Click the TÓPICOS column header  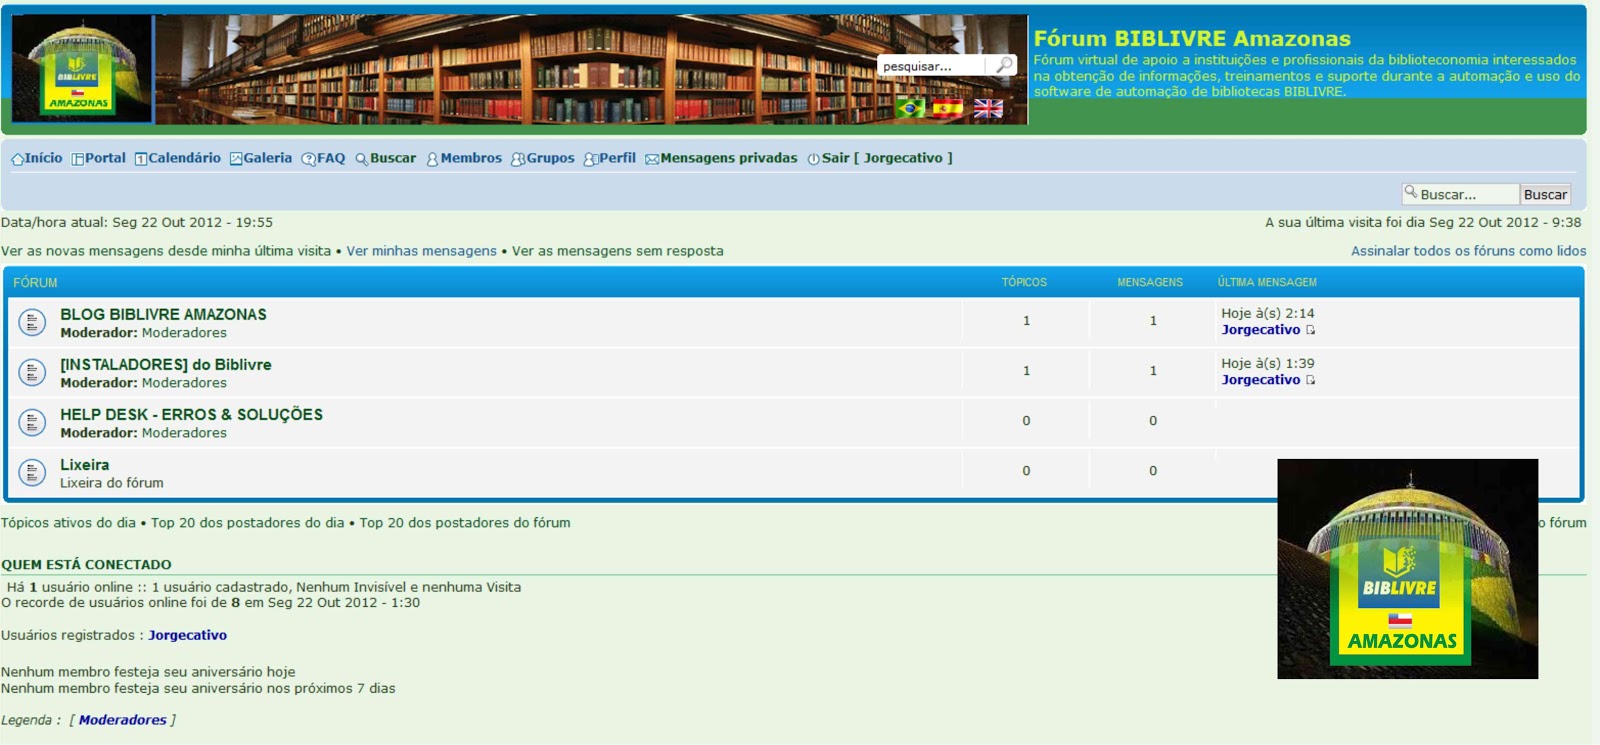point(1024,283)
